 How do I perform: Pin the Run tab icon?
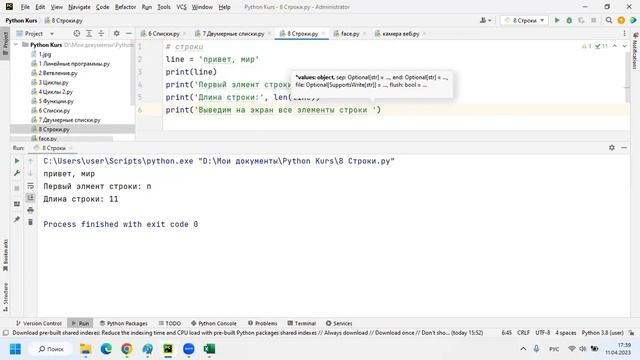pos(17,219)
